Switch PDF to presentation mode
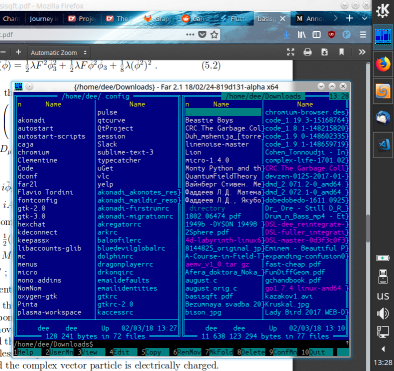 click(x=291, y=52)
